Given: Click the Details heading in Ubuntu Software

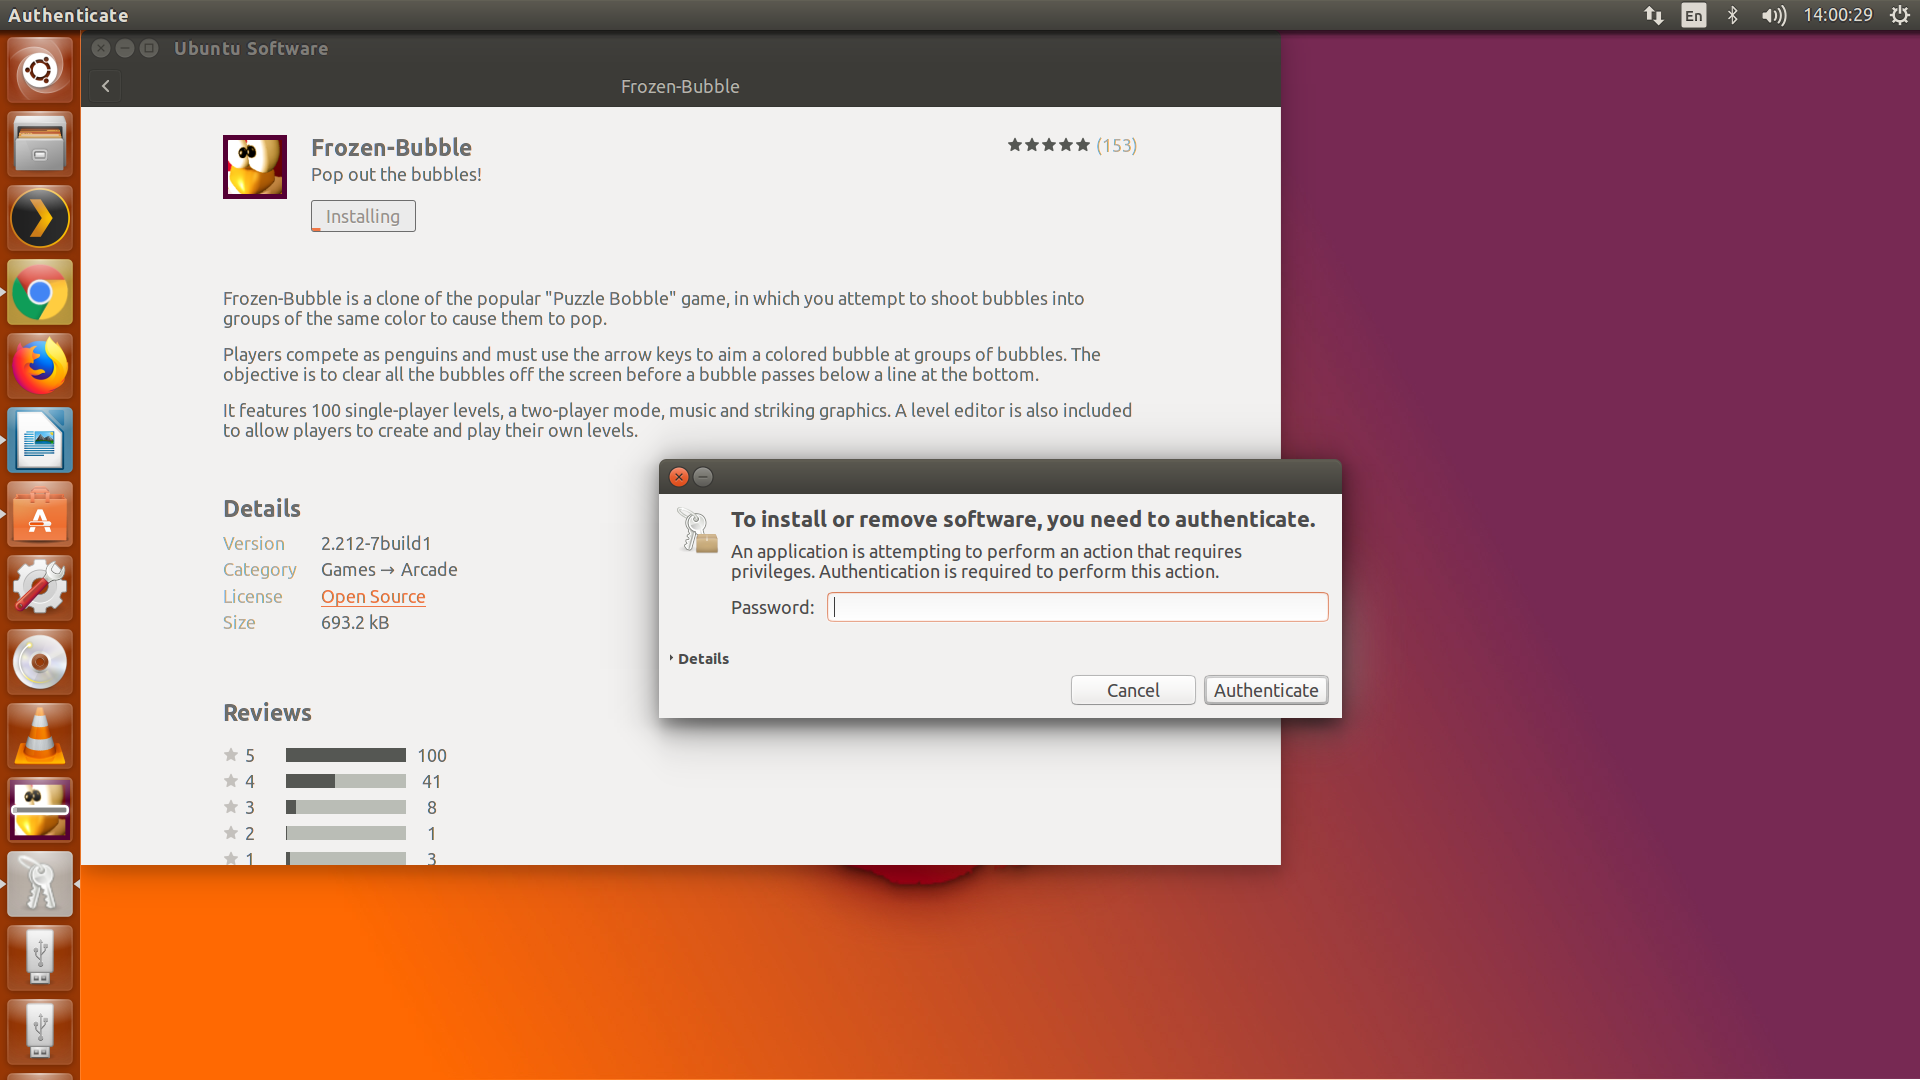Looking at the screenshot, I should click(x=262, y=508).
